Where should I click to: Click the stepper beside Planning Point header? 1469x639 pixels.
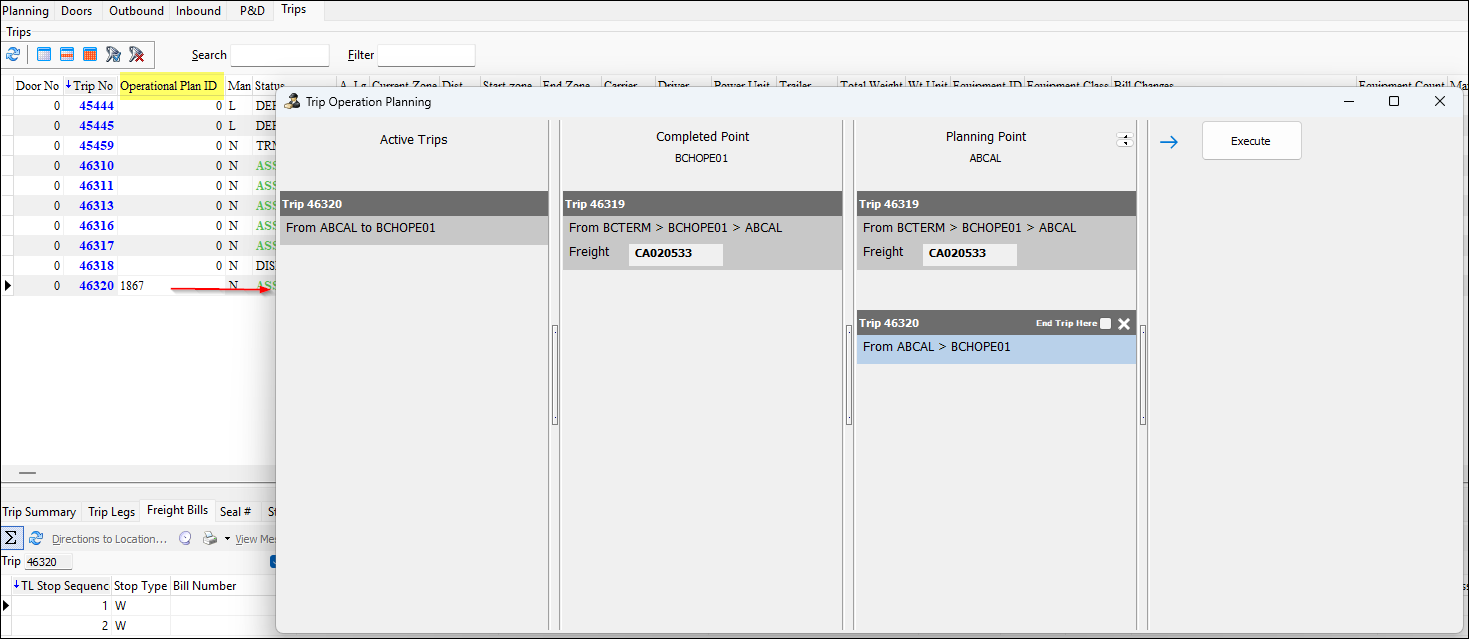pos(1124,140)
